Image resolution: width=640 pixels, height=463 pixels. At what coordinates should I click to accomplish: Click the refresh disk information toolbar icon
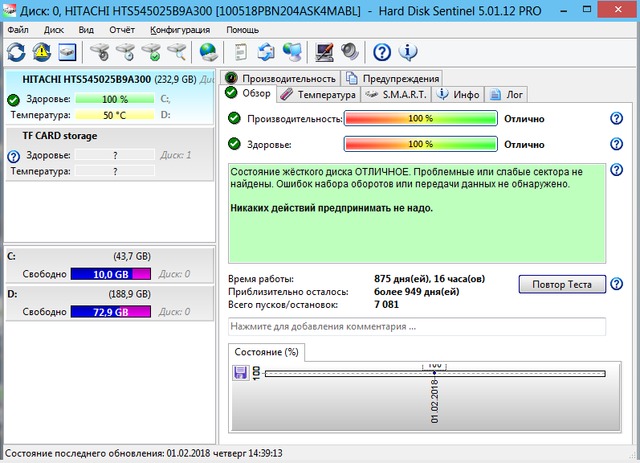(18, 51)
